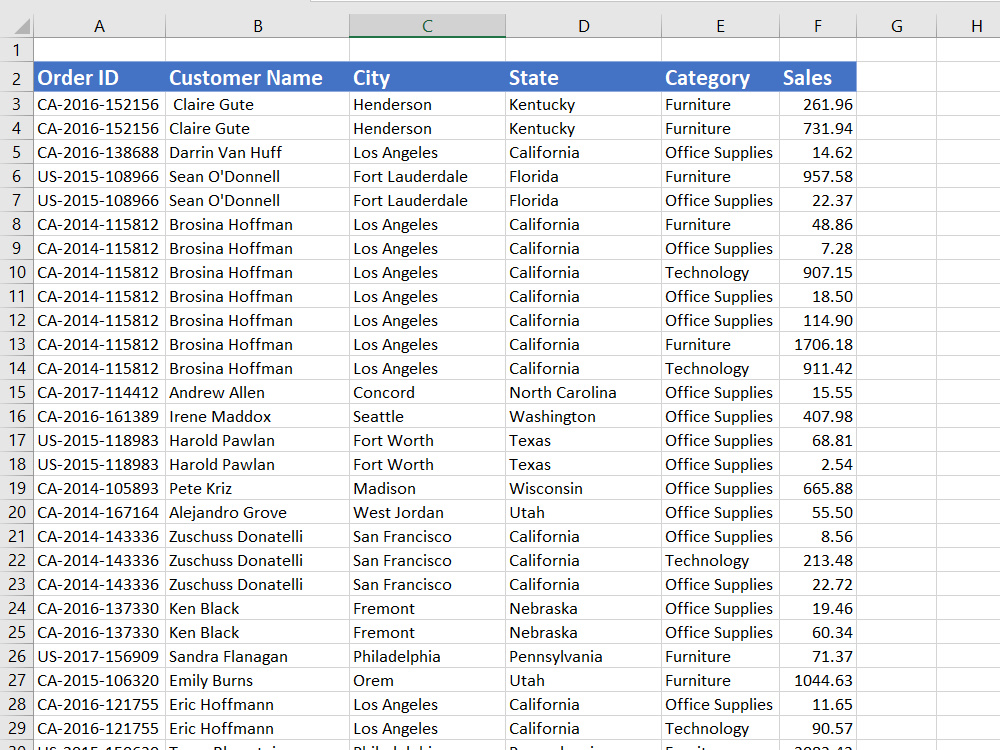Select Sandra Flanagan customer cell
The image size is (1000, 750).
click(258, 657)
